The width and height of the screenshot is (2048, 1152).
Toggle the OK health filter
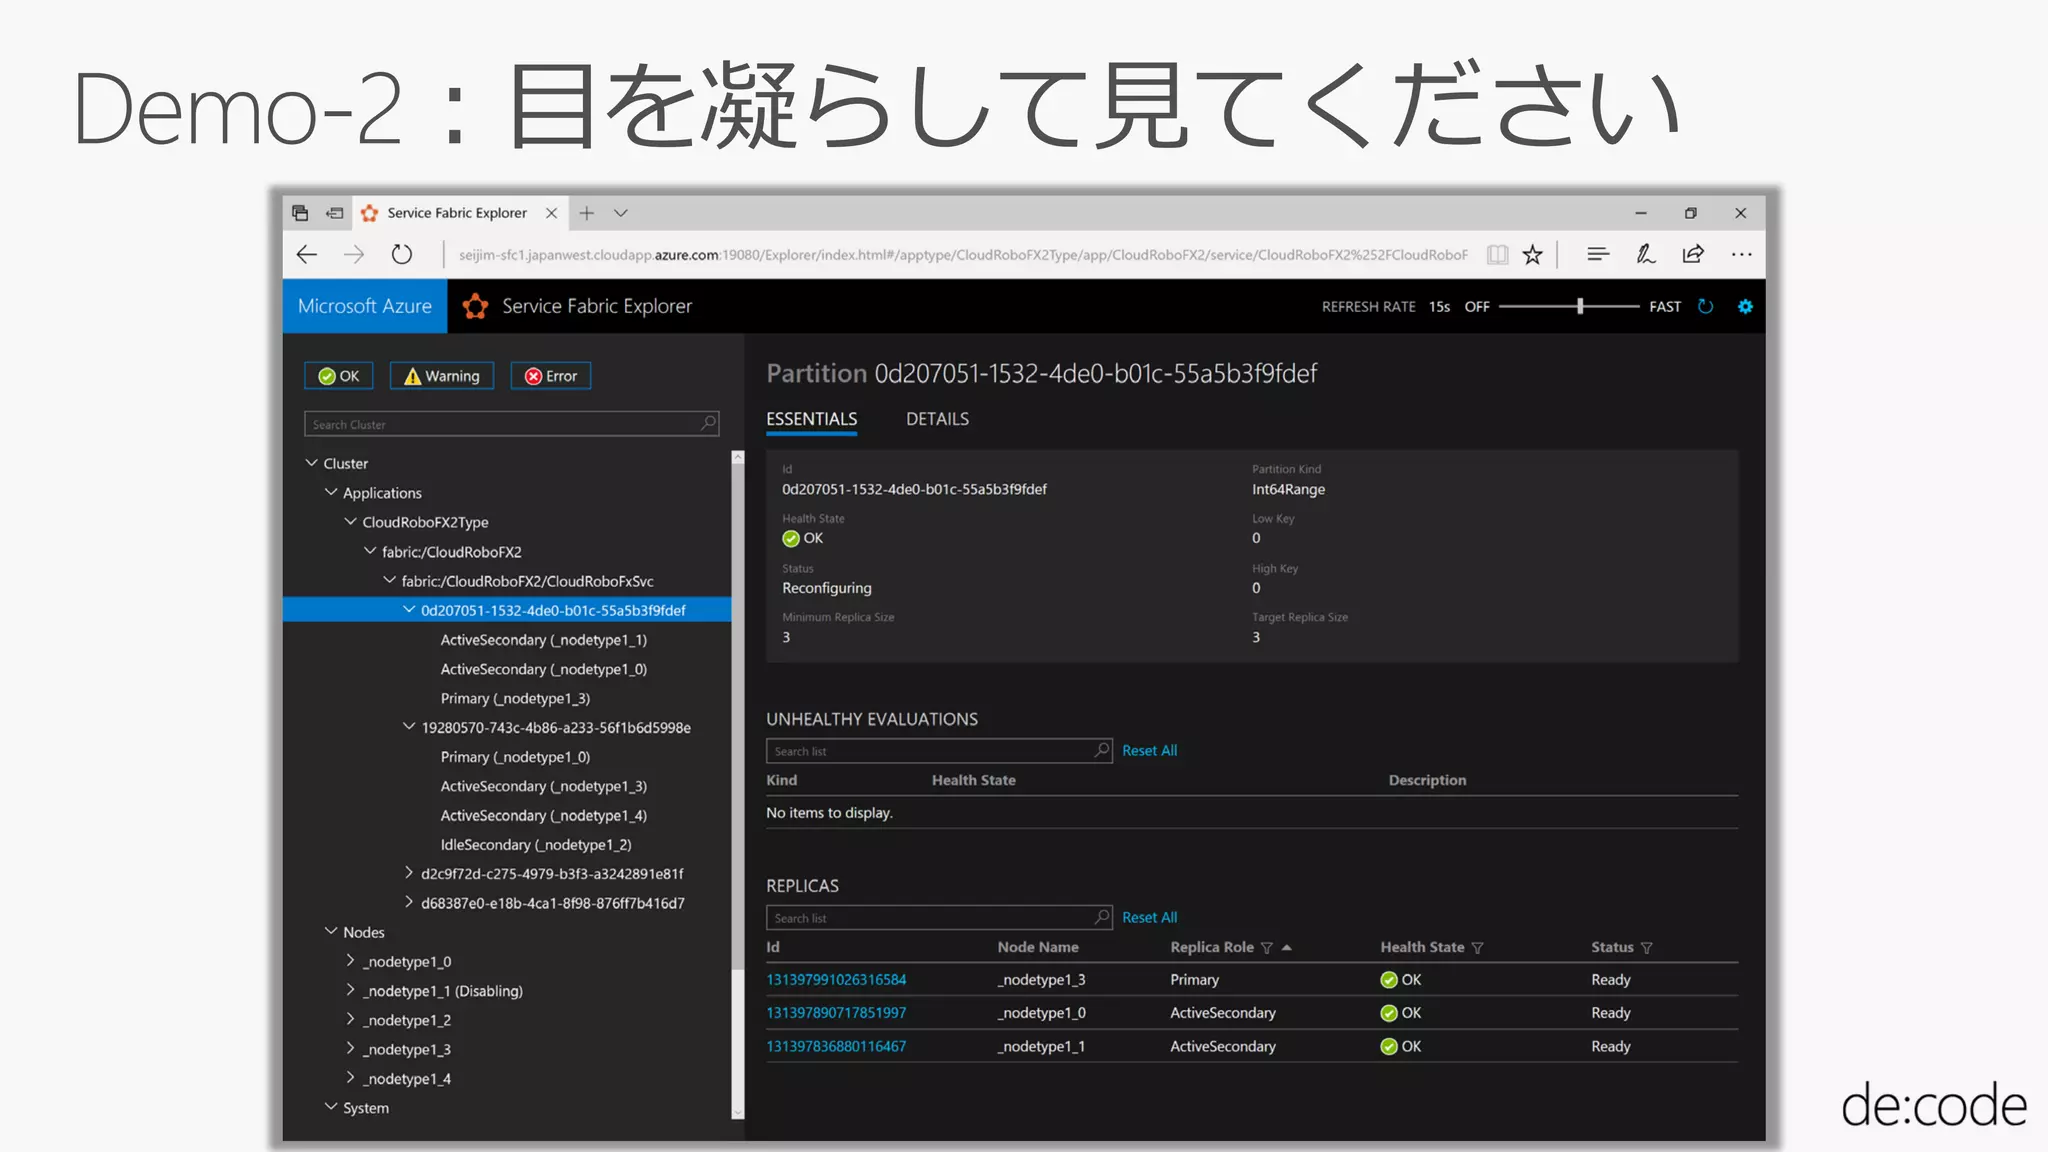point(339,376)
